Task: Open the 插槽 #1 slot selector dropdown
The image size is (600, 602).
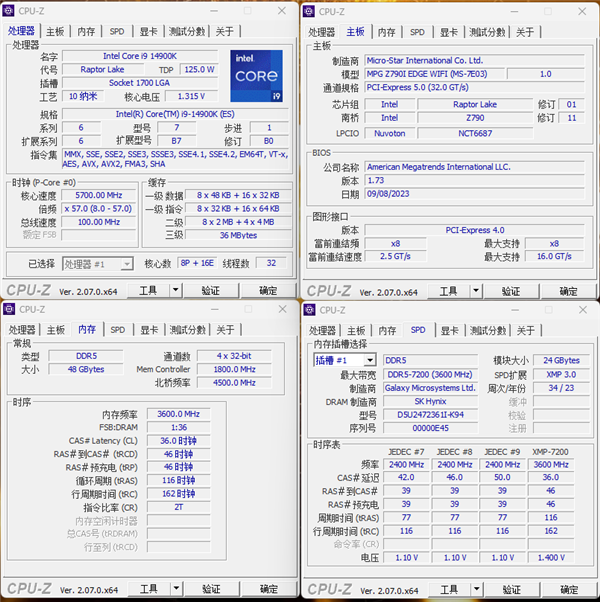Action: pyautogui.click(x=344, y=360)
